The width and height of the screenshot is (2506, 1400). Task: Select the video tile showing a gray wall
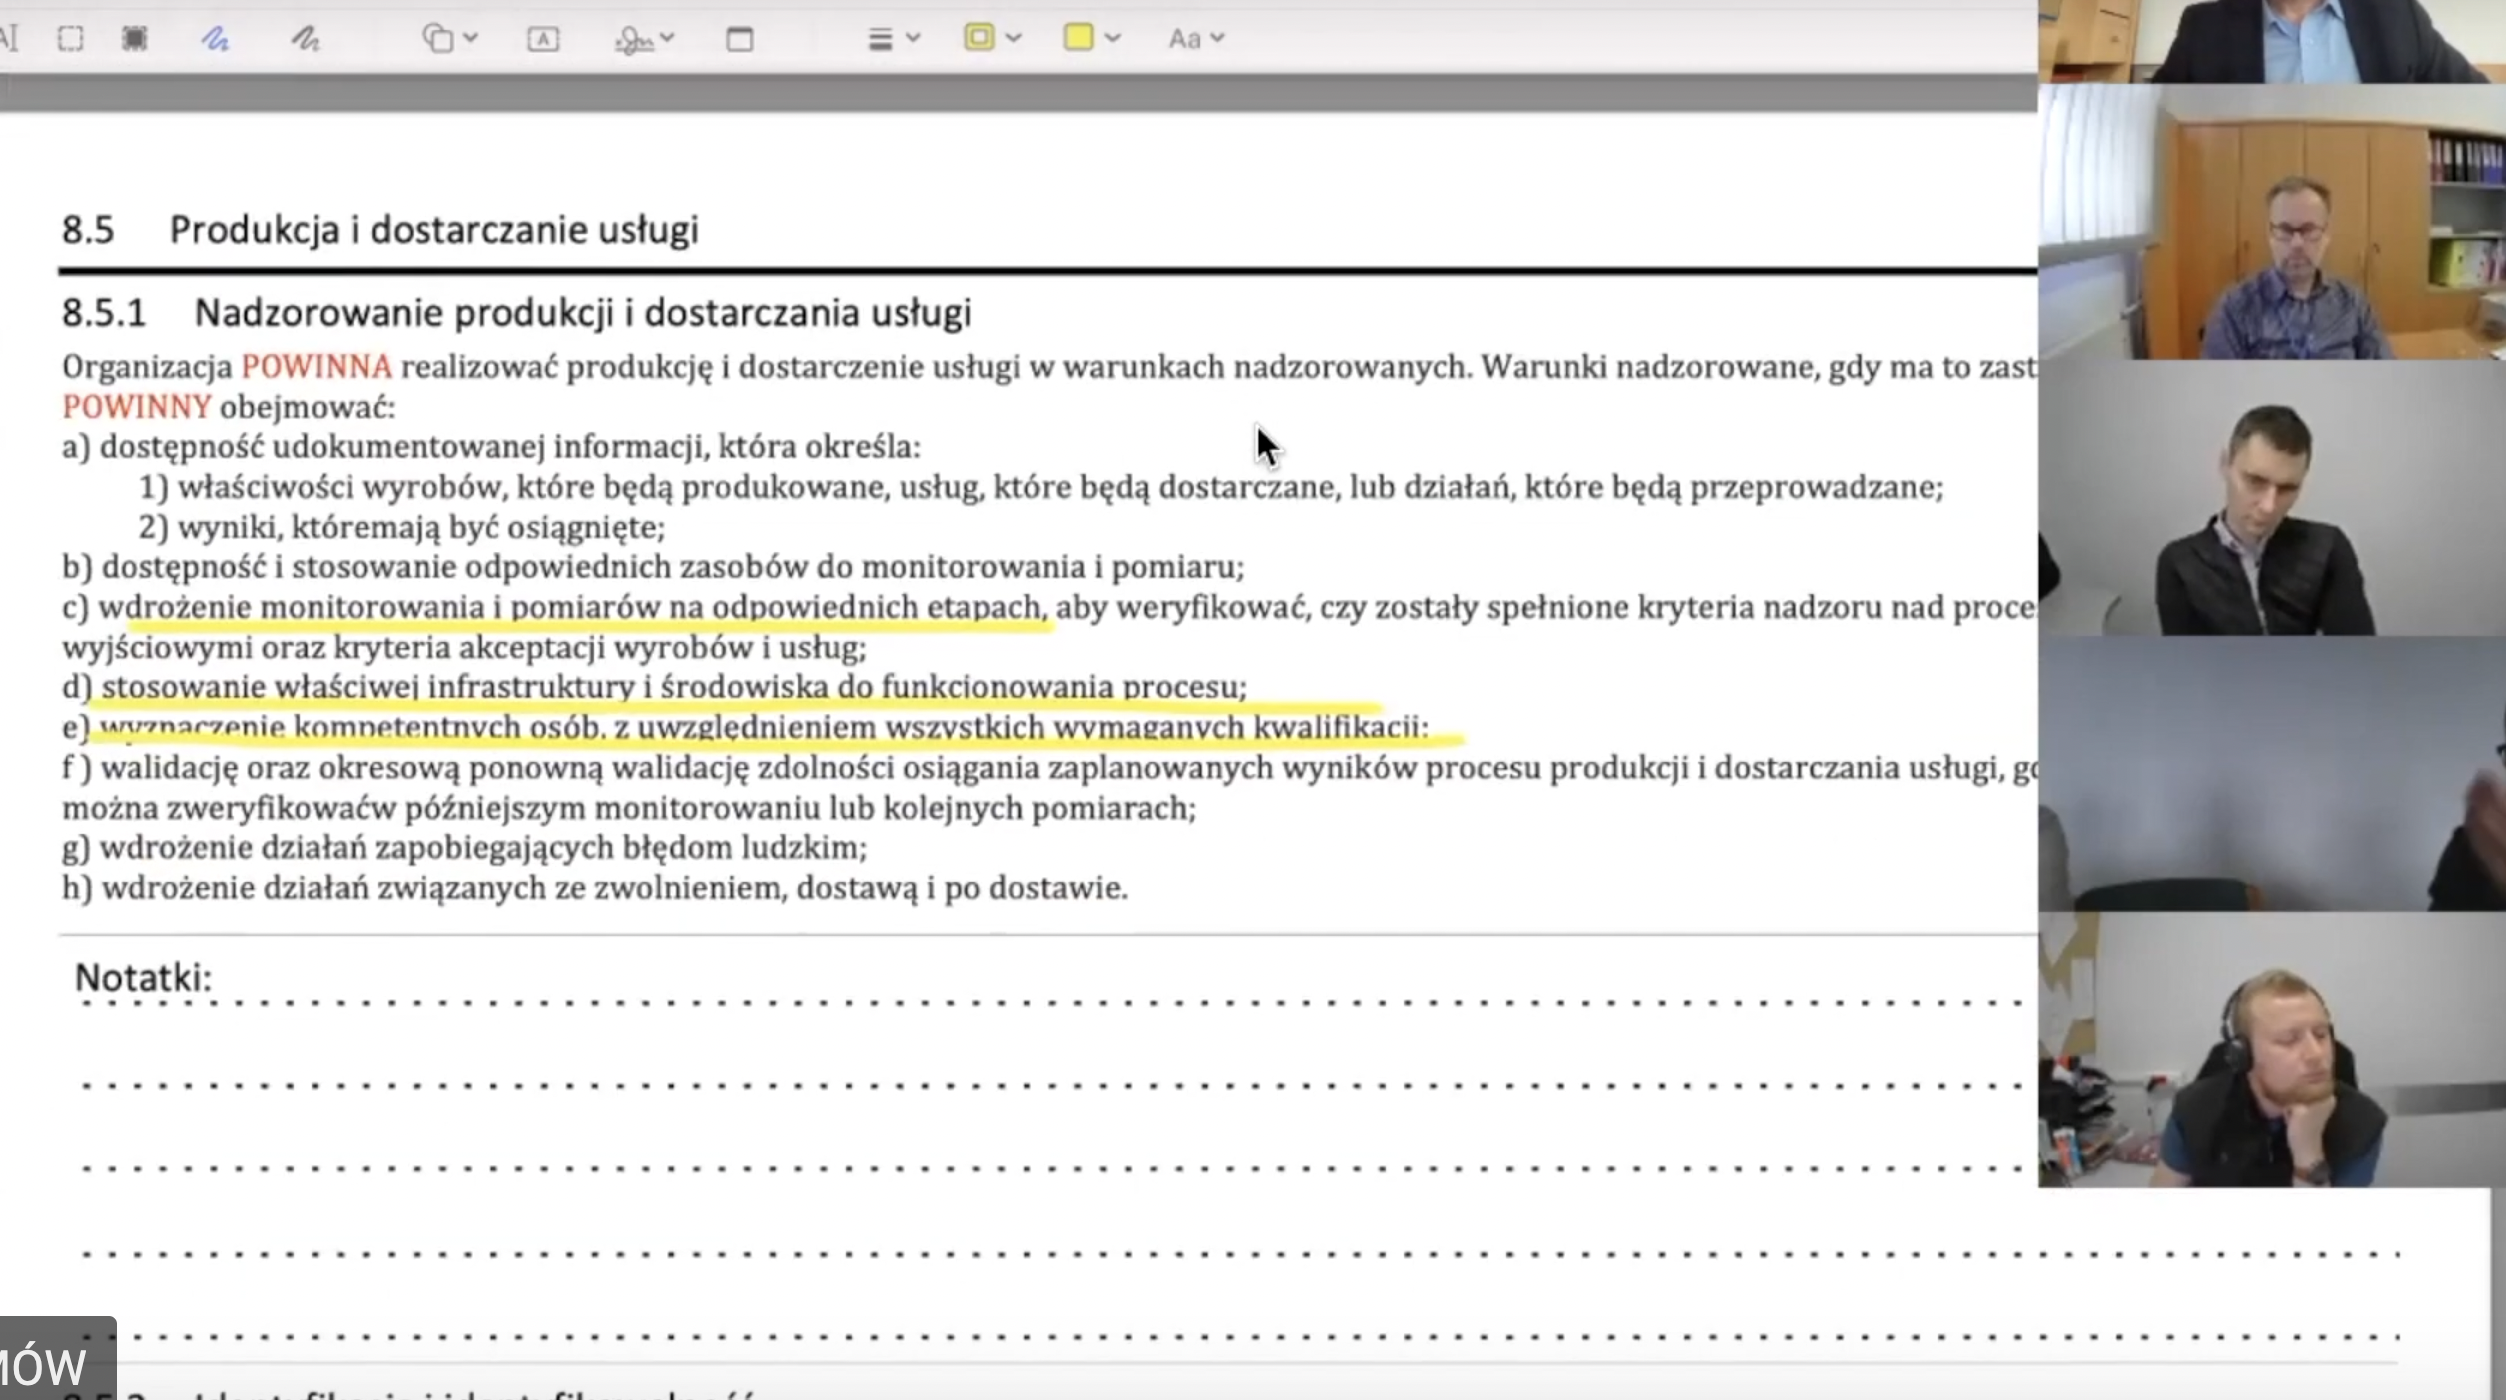pyautogui.click(x=2272, y=774)
